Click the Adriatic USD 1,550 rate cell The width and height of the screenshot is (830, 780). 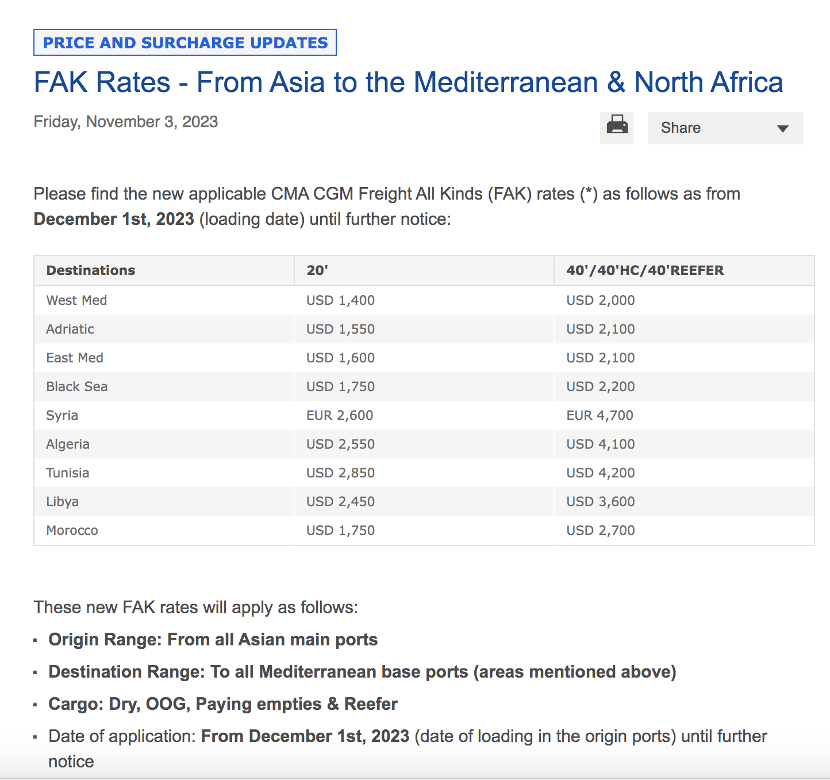[x=340, y=329]
